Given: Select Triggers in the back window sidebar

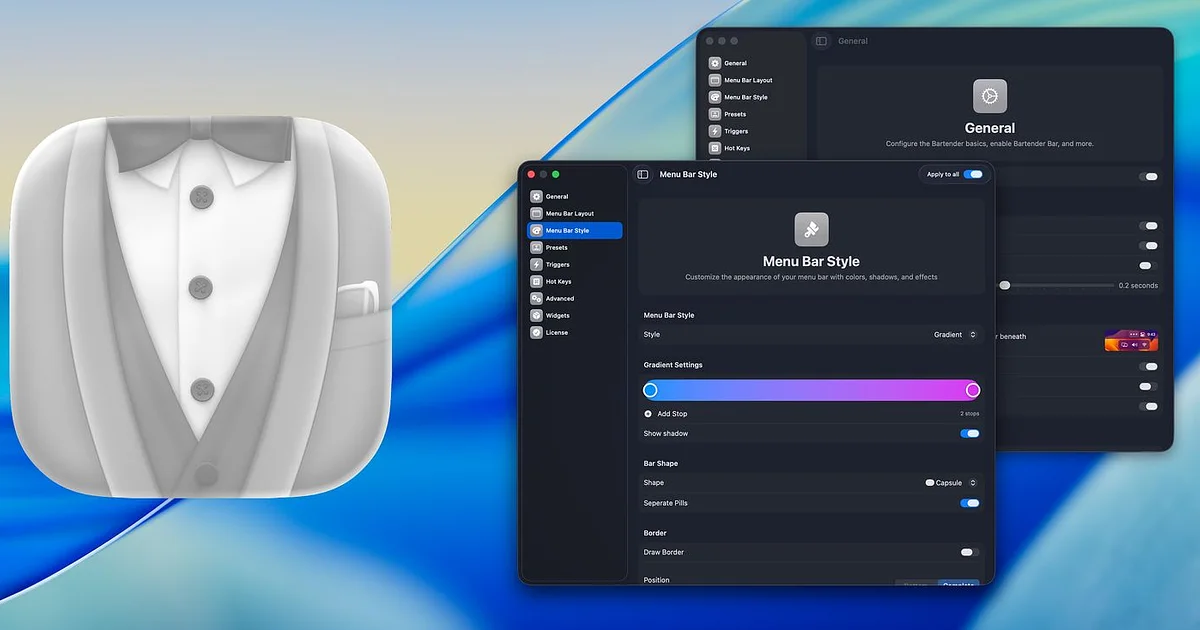Looking at the screenshot, I should (753, 131).
